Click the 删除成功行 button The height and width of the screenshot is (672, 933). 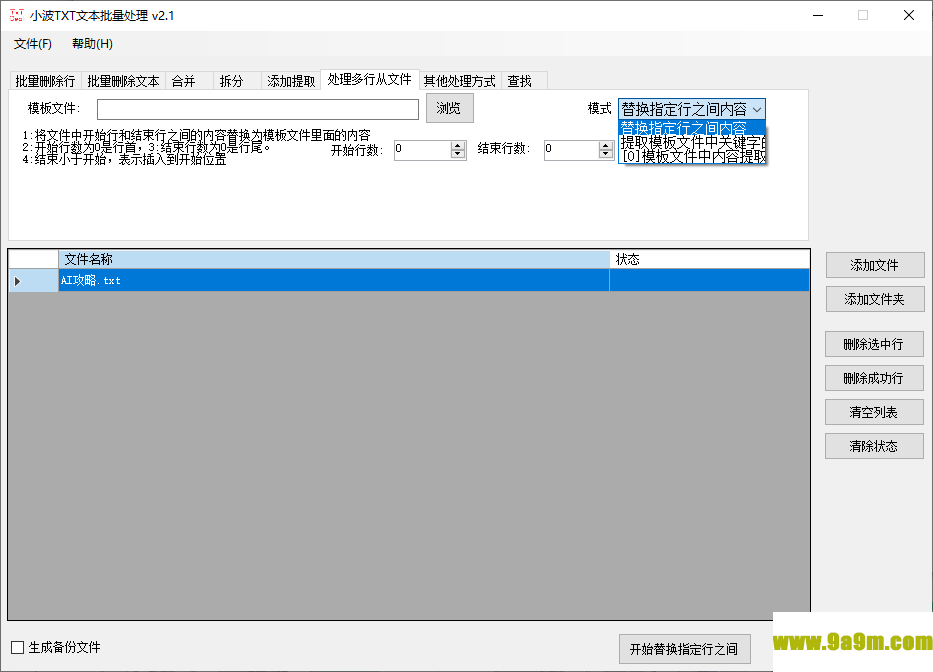(x=874, y=378)
